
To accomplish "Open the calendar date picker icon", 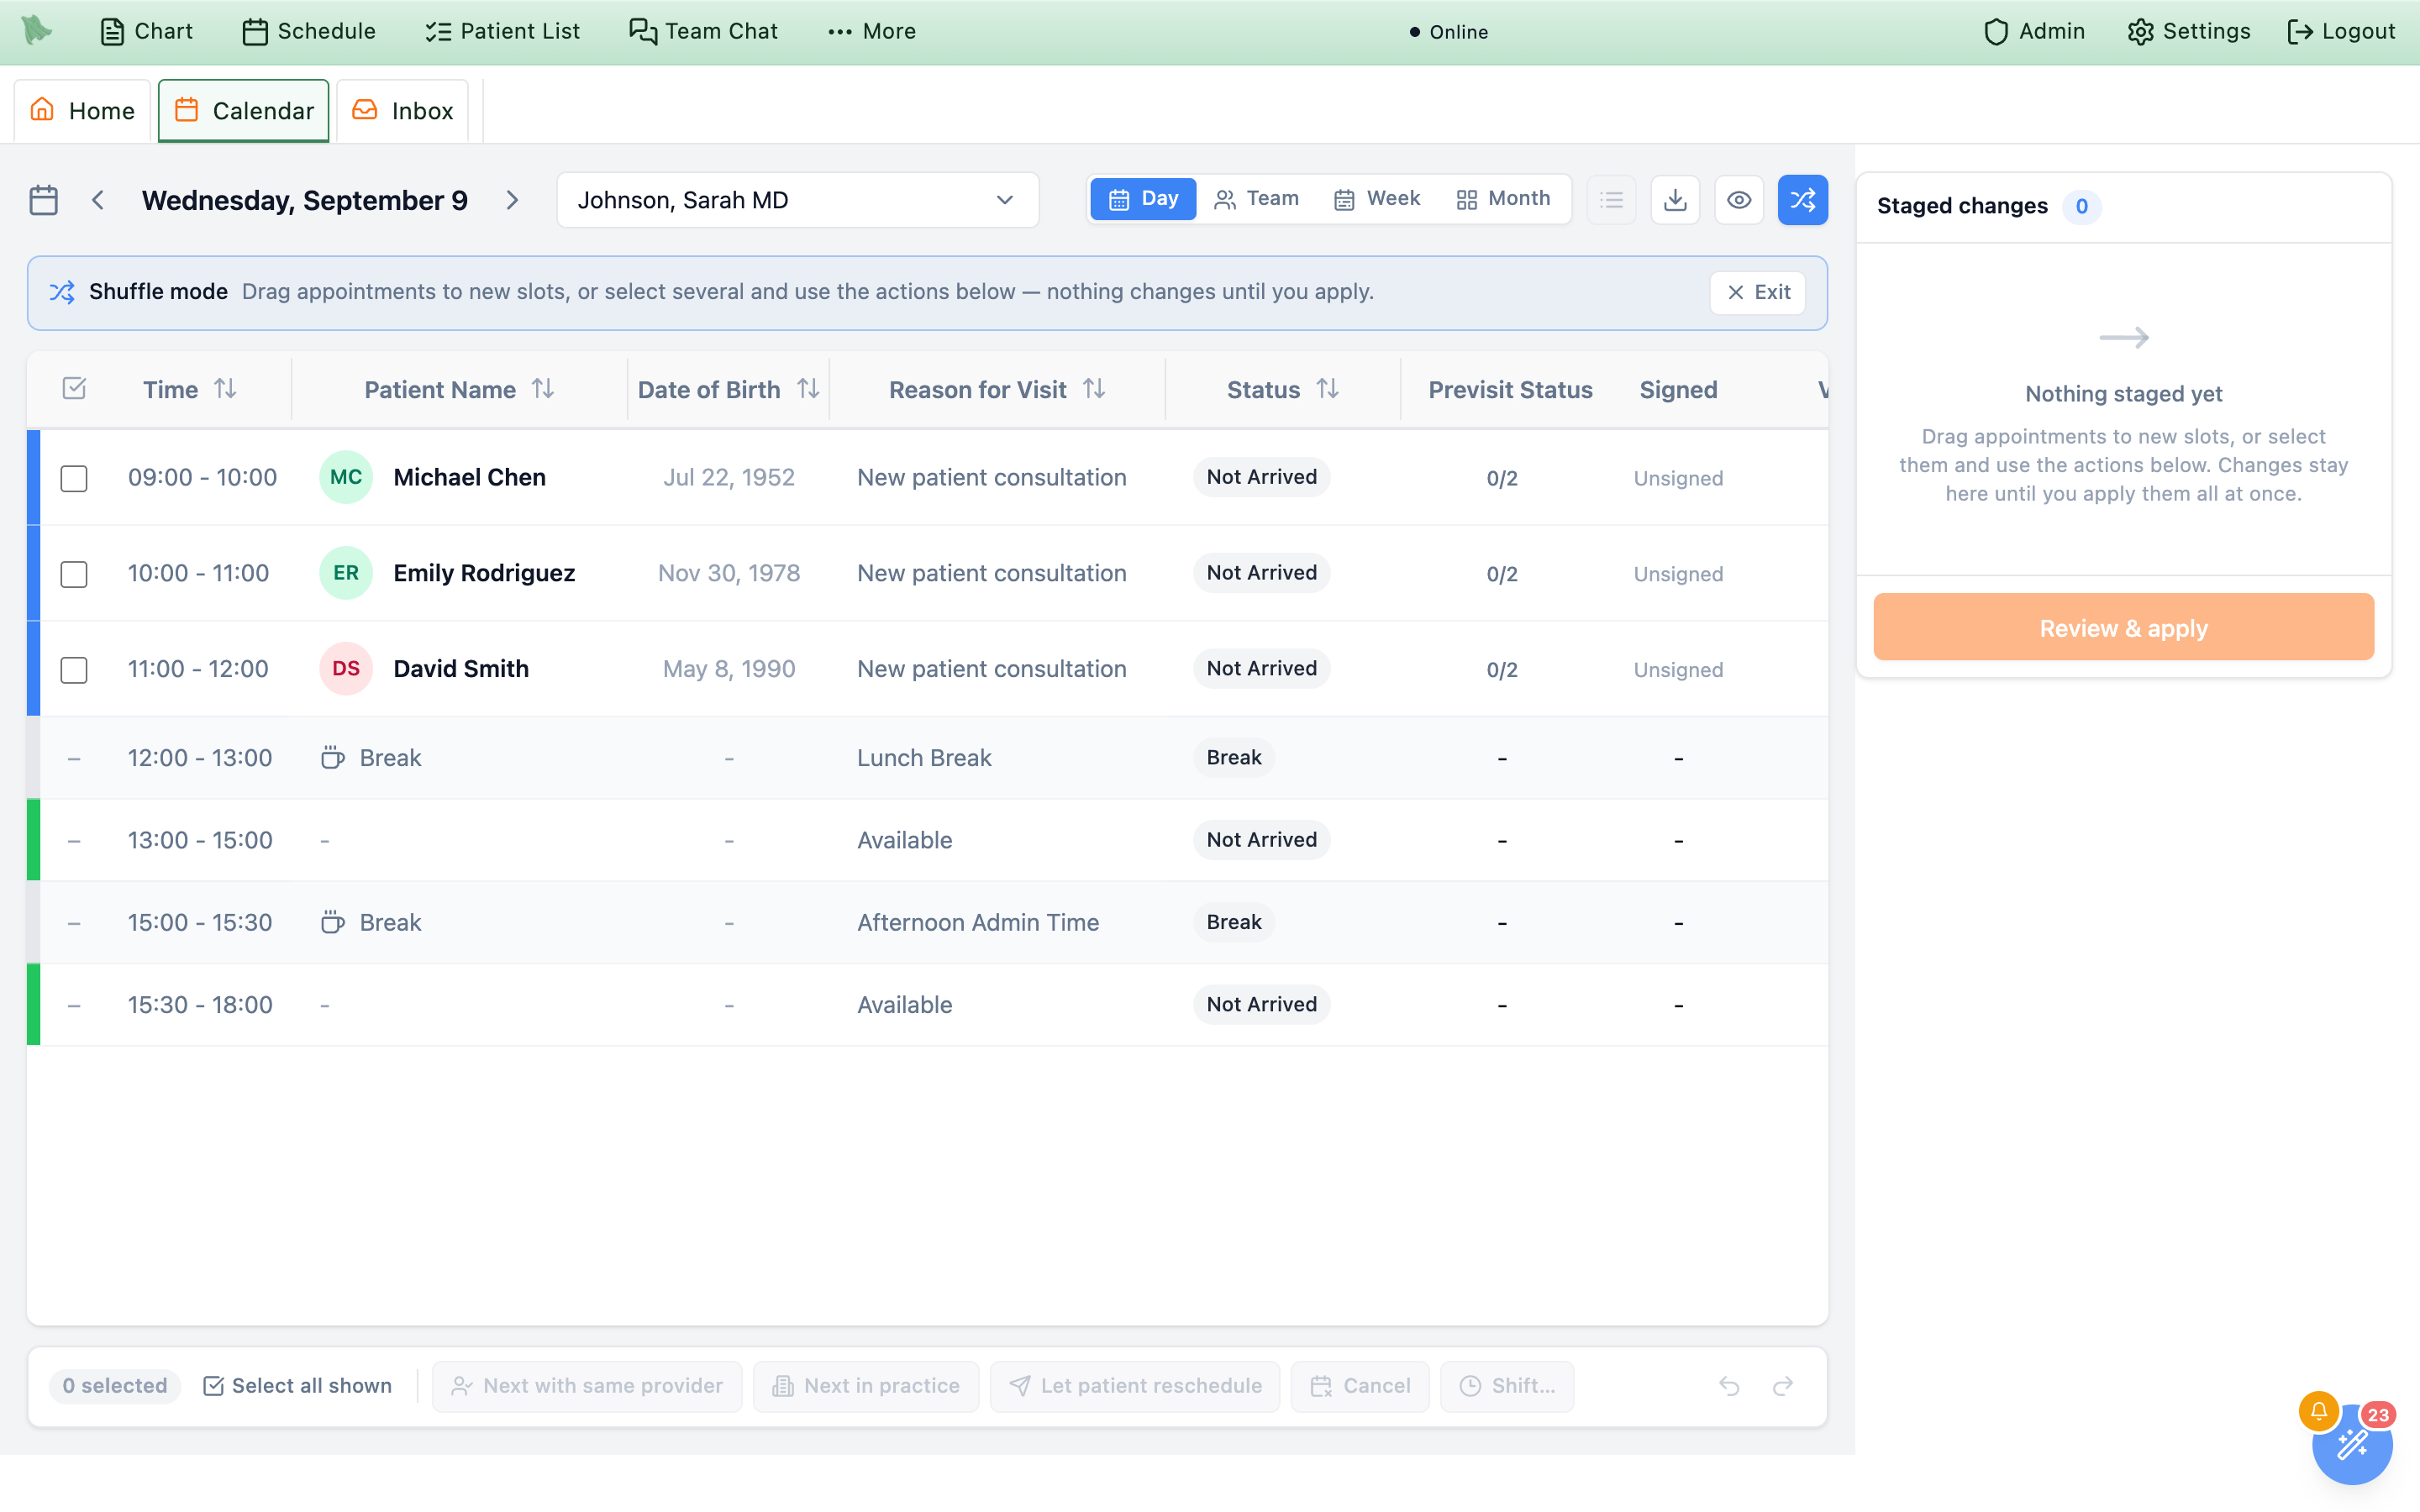I will (x=43, y=200).
